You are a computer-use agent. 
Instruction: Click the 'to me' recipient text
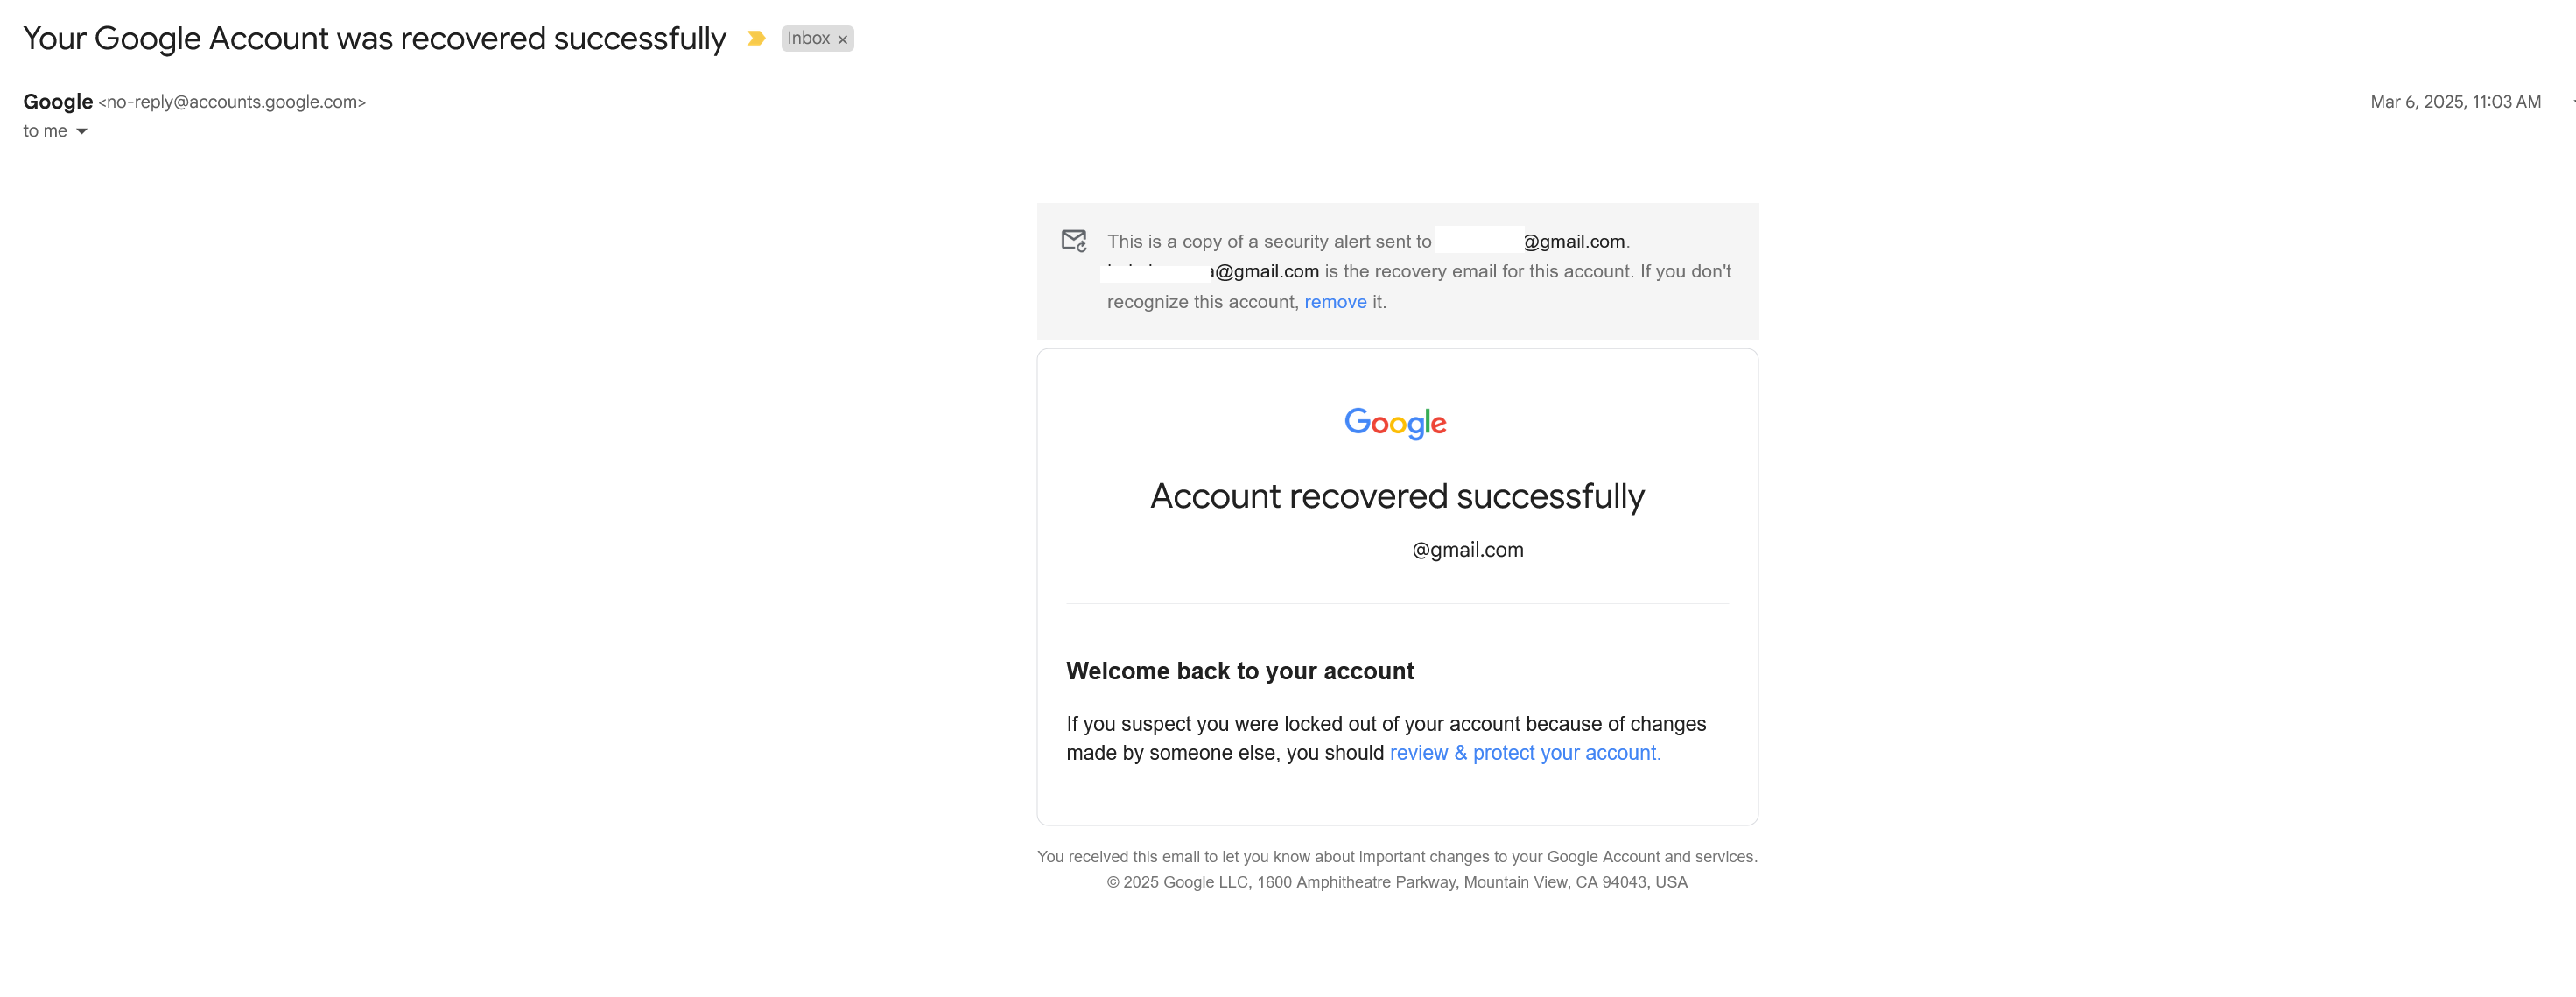click(45, 131)
